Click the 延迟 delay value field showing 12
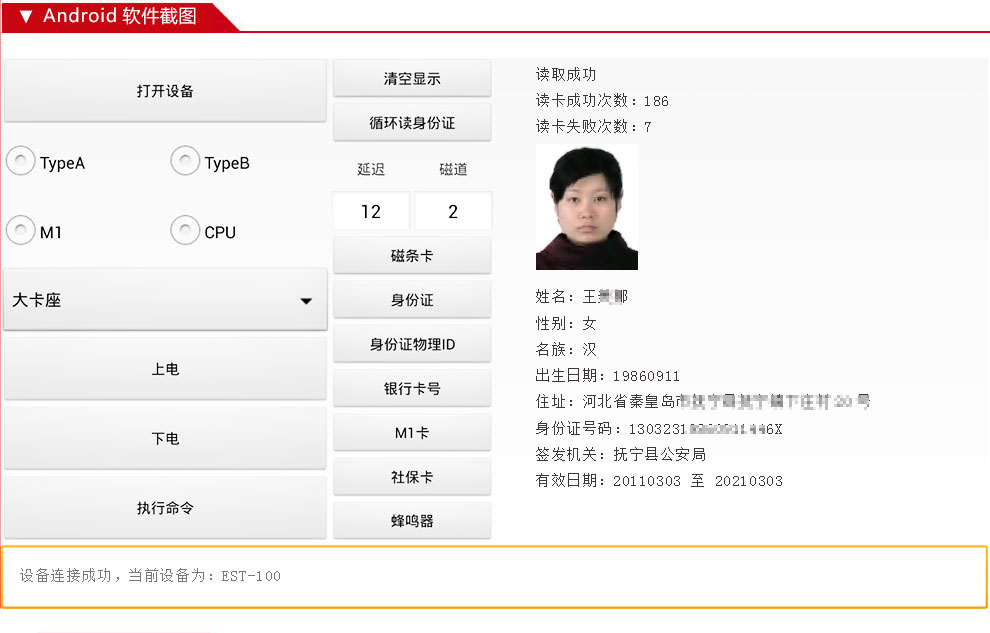The height and width of the screenshot is (633, 990). 370,211
